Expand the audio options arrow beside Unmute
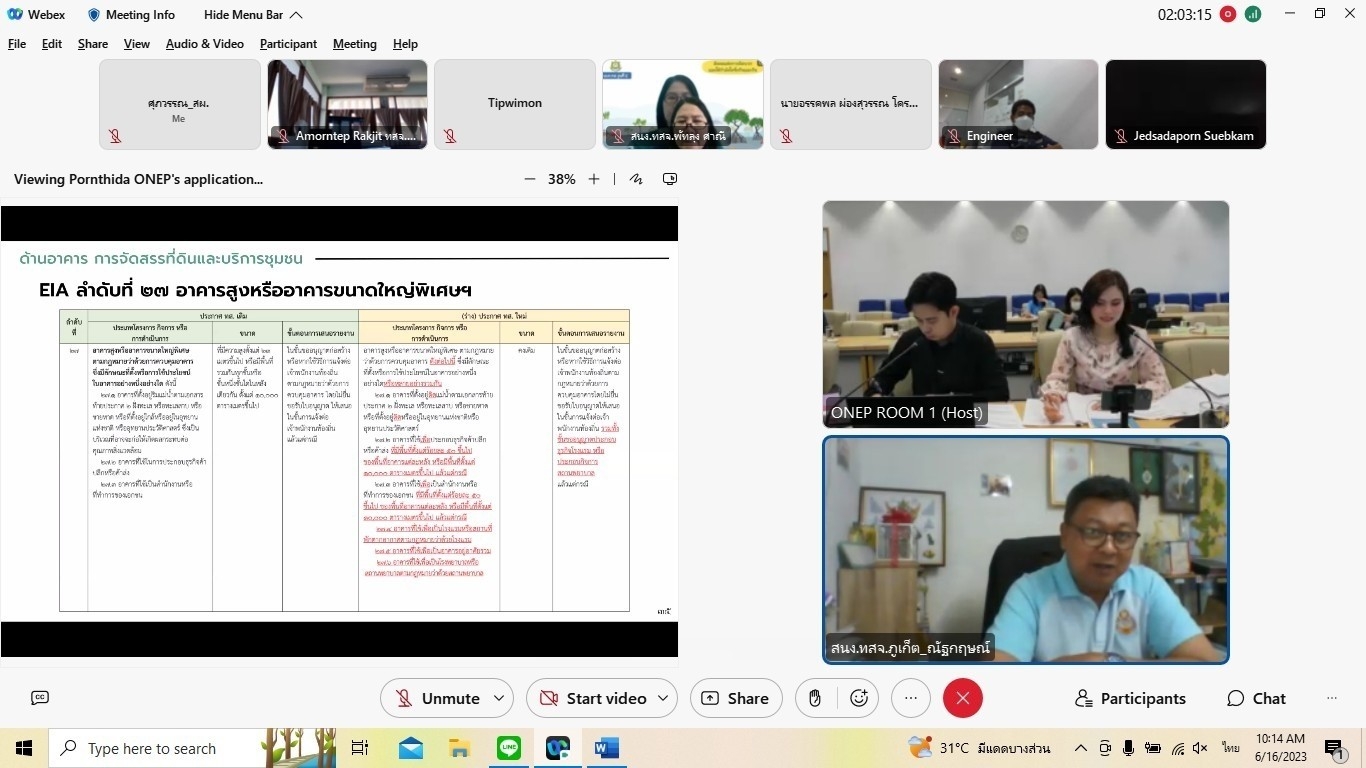The height and width of the screenshot is (768, 1366). point(499,698)
